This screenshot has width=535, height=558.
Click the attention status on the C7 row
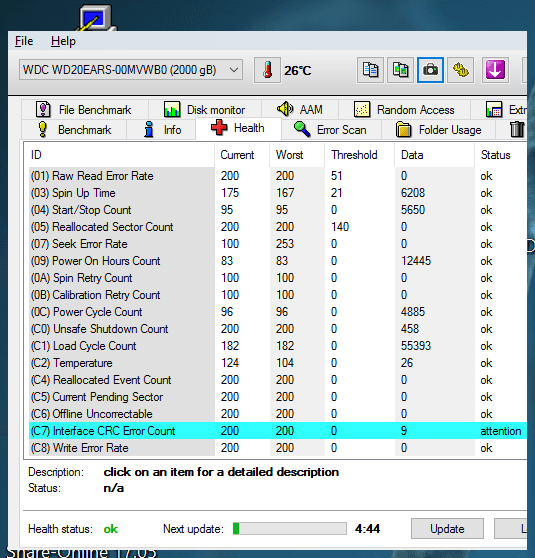tap(500, 431)
